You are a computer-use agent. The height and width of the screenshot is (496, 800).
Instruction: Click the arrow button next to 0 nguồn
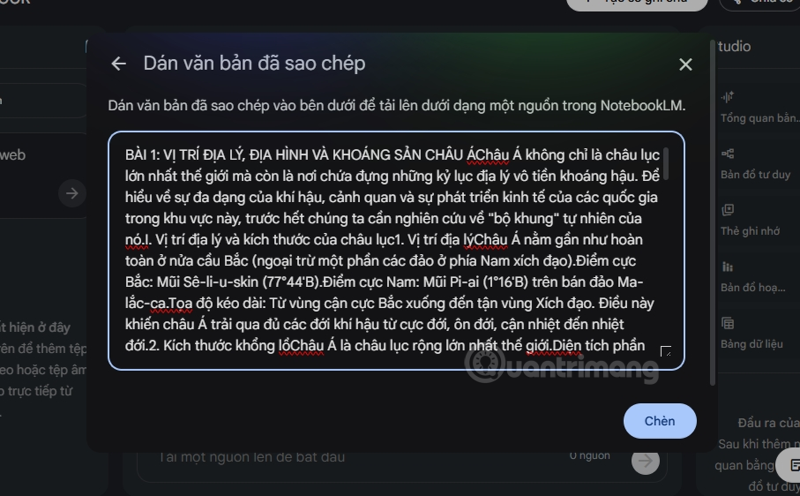tap(645, 461)
